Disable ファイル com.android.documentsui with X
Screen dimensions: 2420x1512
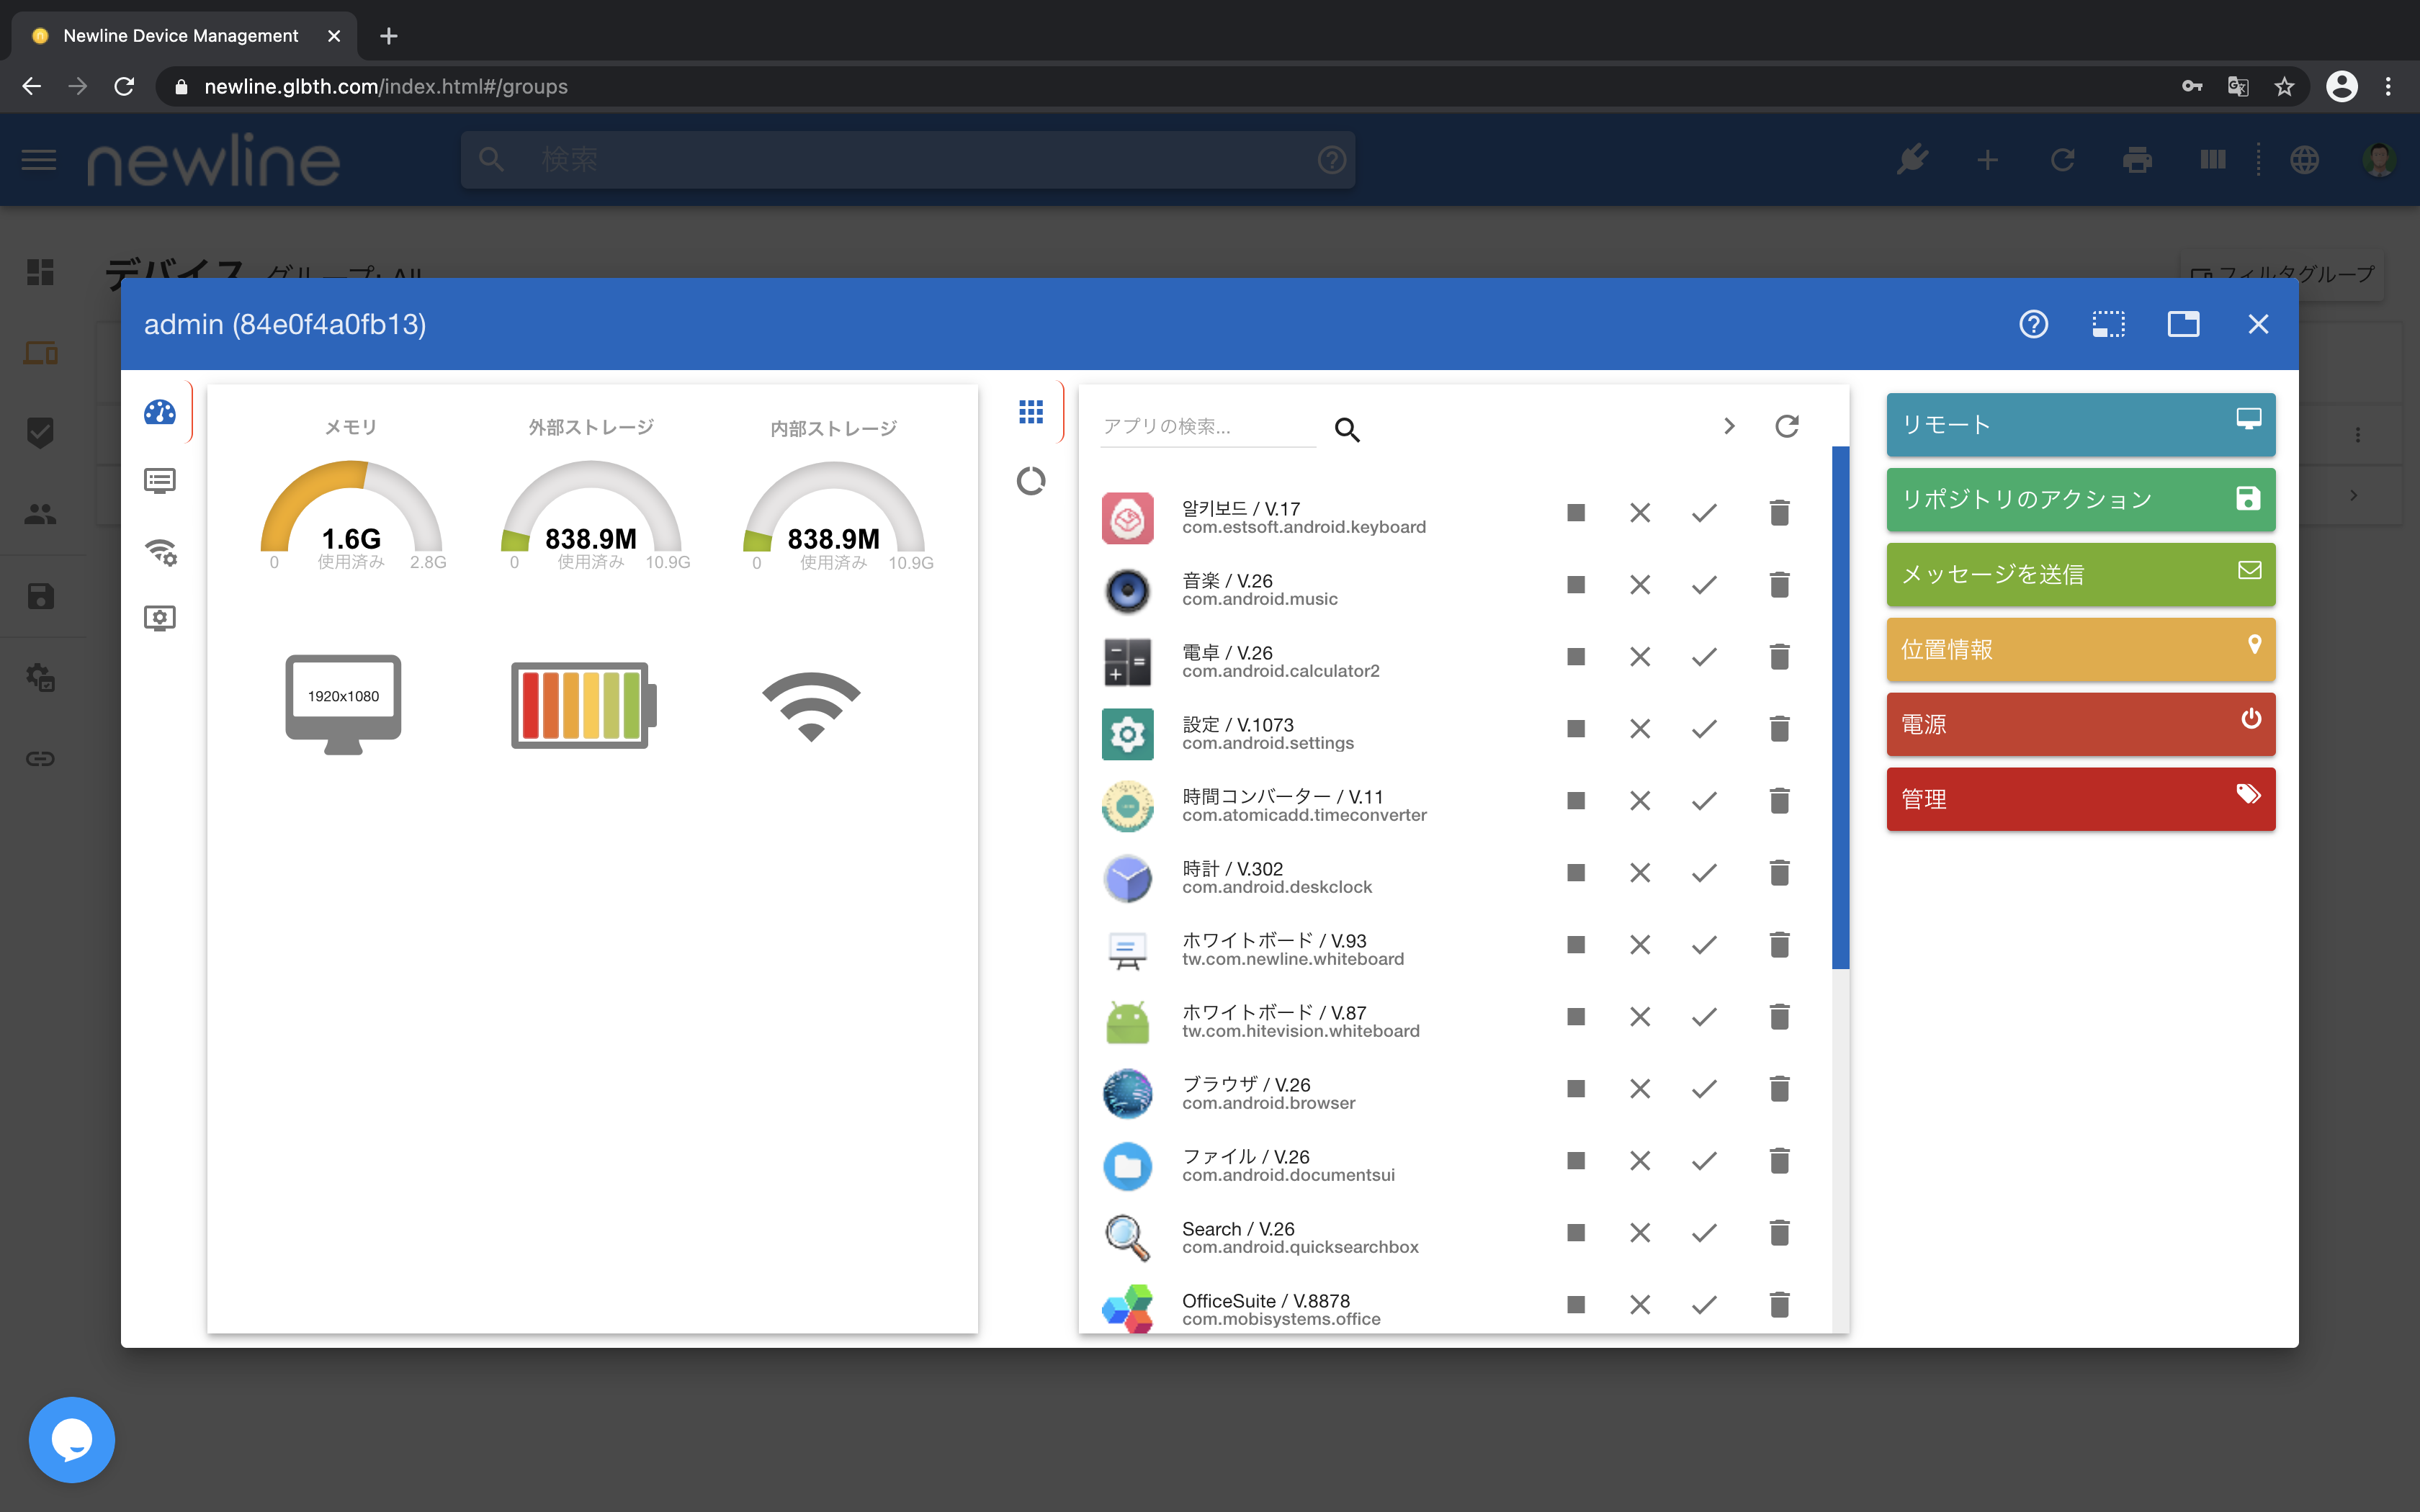(x=1640, y=1161)
